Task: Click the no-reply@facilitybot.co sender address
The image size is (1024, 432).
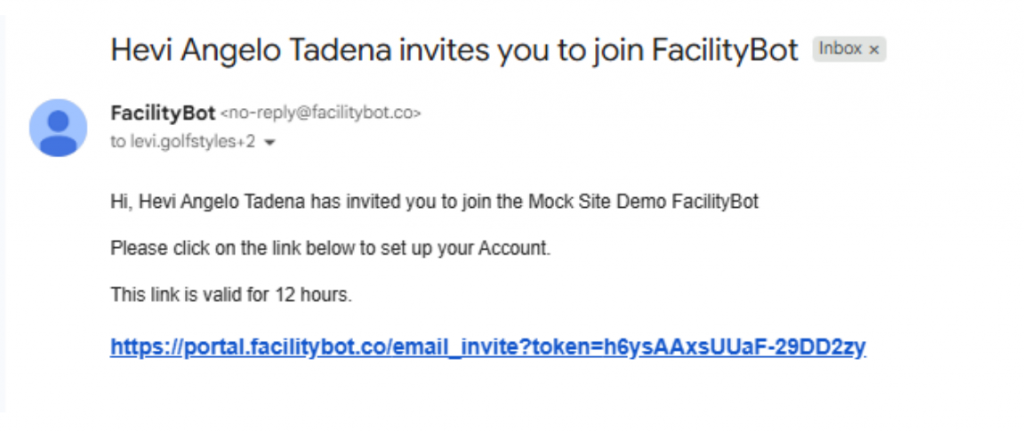Action: (320, 114)
